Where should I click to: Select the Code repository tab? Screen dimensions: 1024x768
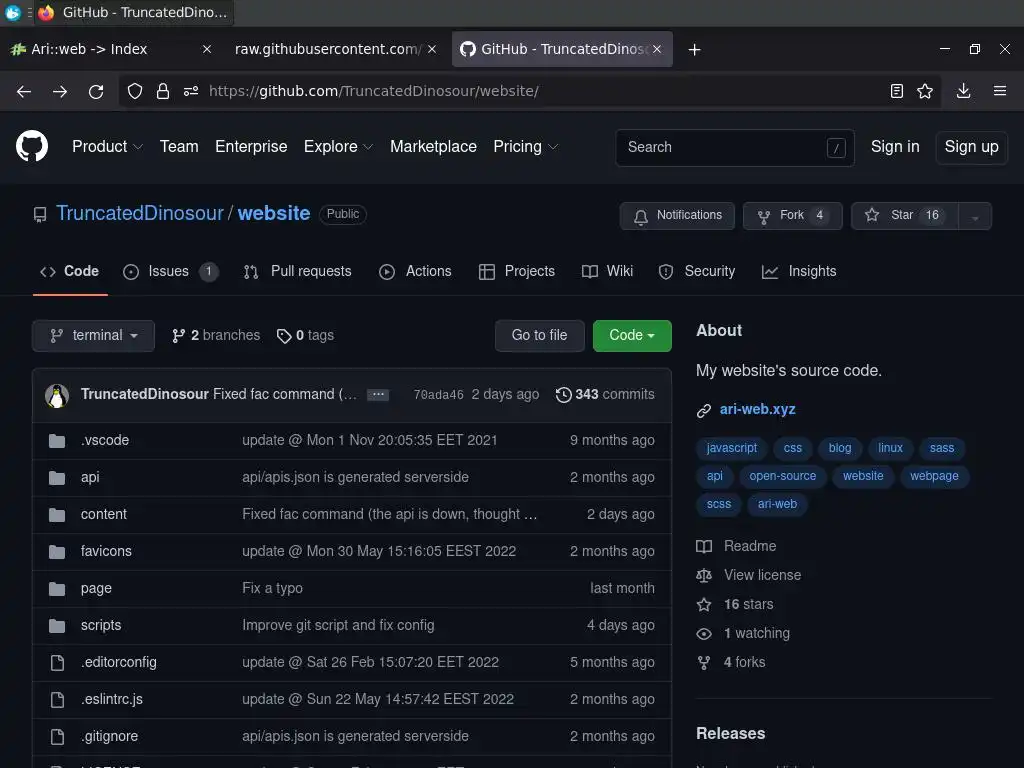pos(70,271)
